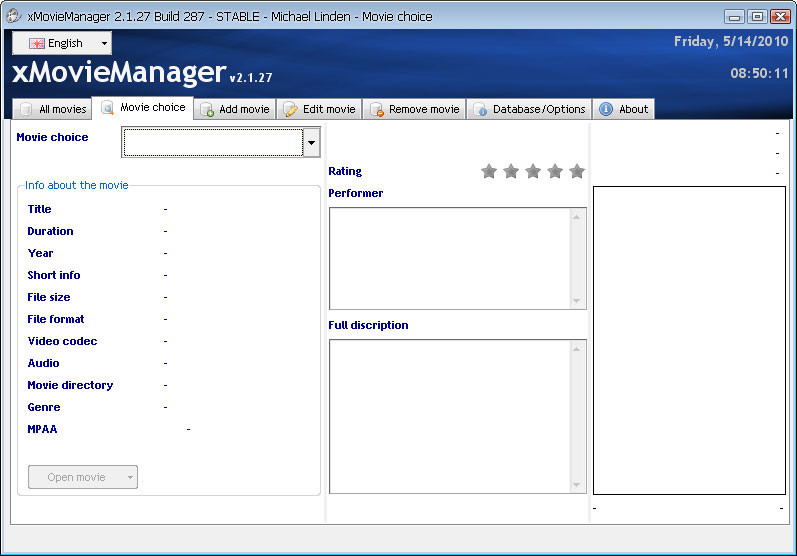797x556 pixels.
Task: Click the Database/Options tab icon
Action: click(x=480, y=109)
